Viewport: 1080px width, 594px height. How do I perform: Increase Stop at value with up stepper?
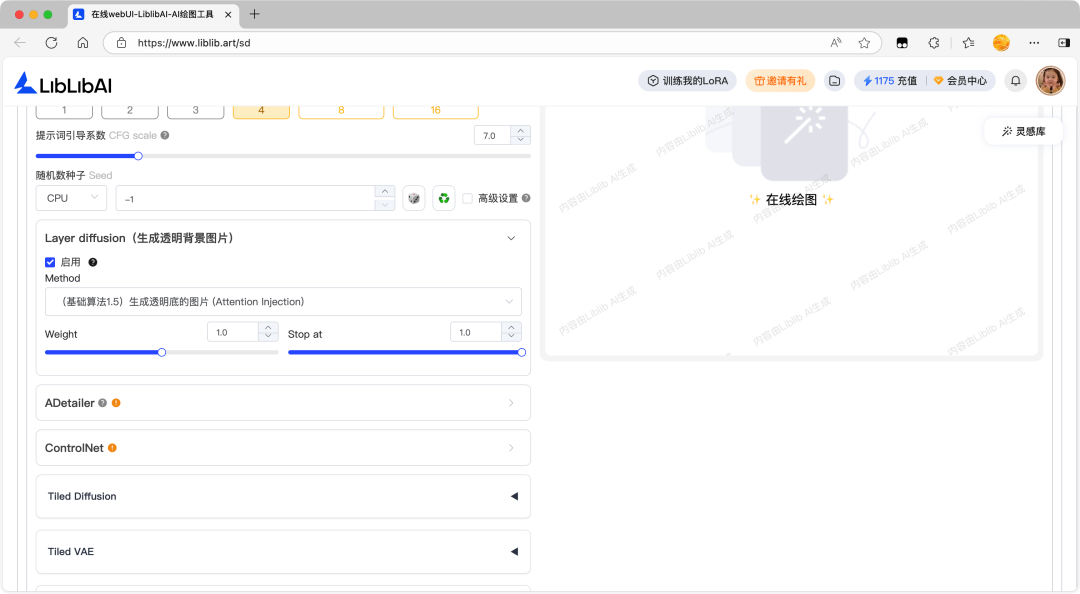tap(511, 327)
